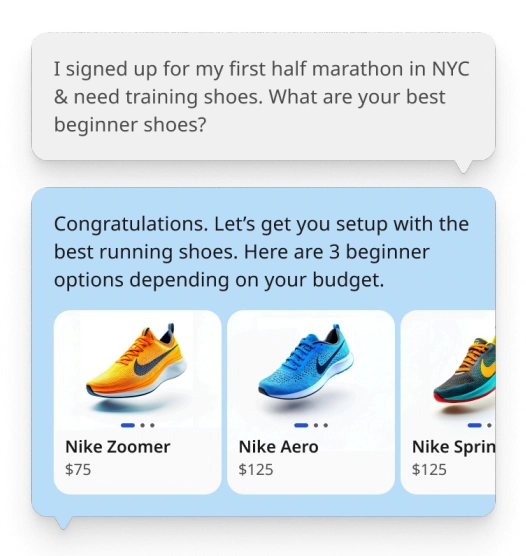Image resolution: width=526 pixels, height=556 pixels.
Task: Select third carousel dot under Nike Aero
Action: (326, 425)
